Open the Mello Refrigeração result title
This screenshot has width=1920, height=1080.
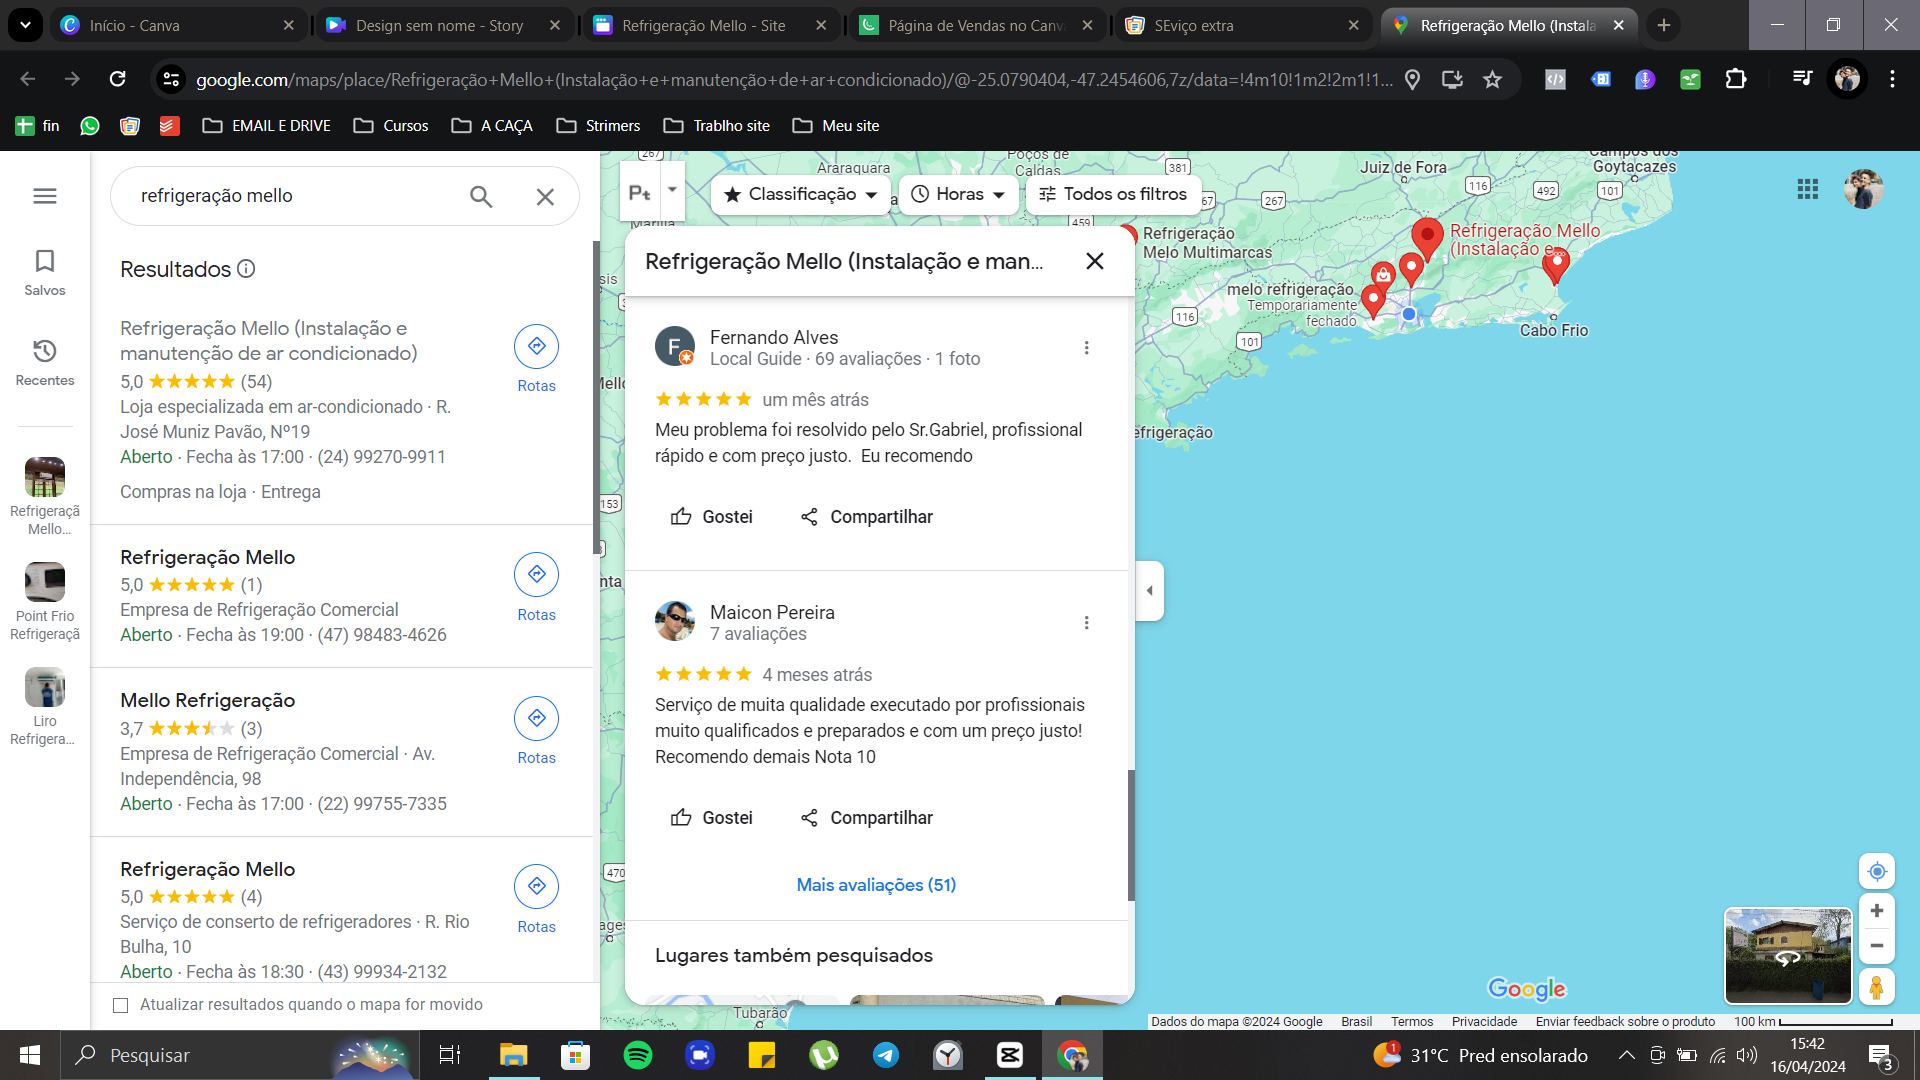[x=208, y=700]
